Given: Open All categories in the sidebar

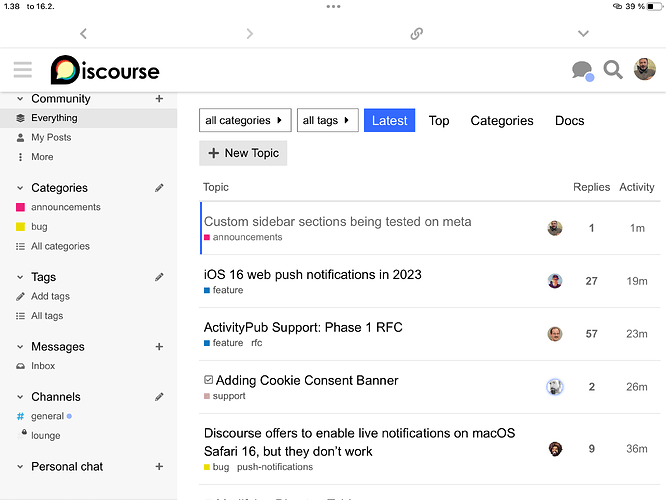Looking at the screenshot, I should [60, 246].
